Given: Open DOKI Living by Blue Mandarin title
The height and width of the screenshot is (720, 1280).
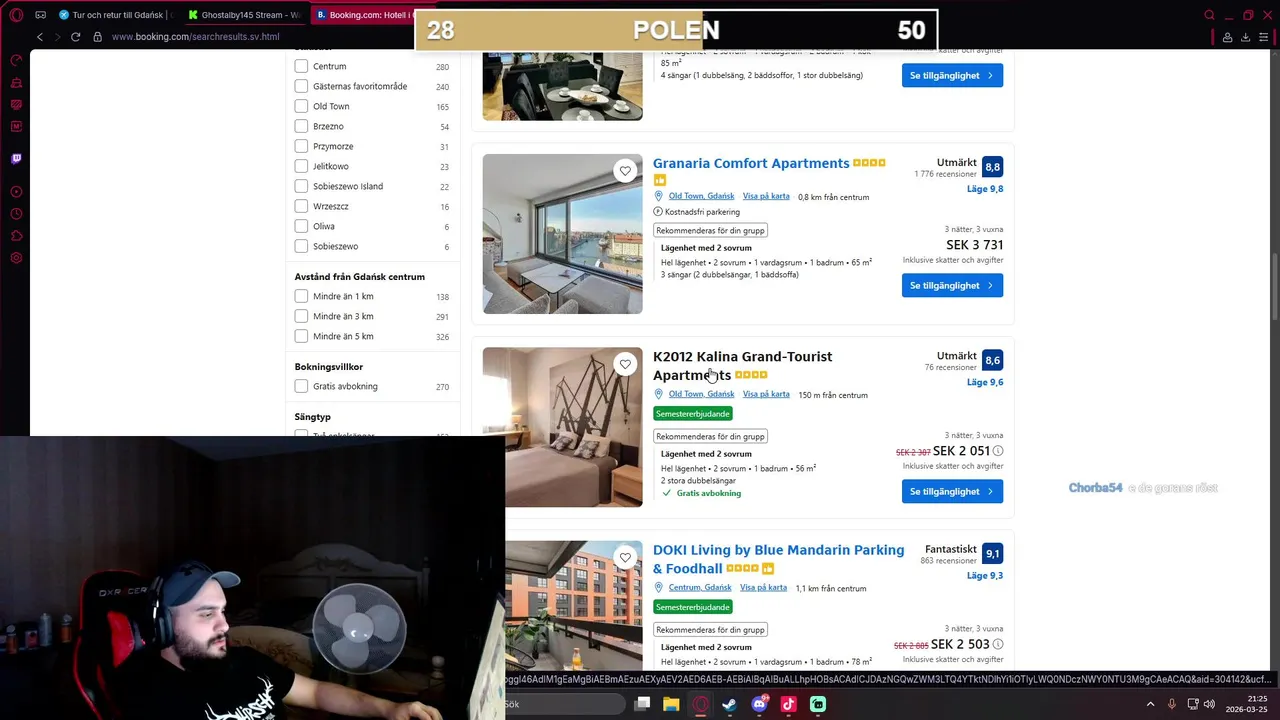Looking at the screenshot, I should [x=778, y=559].
